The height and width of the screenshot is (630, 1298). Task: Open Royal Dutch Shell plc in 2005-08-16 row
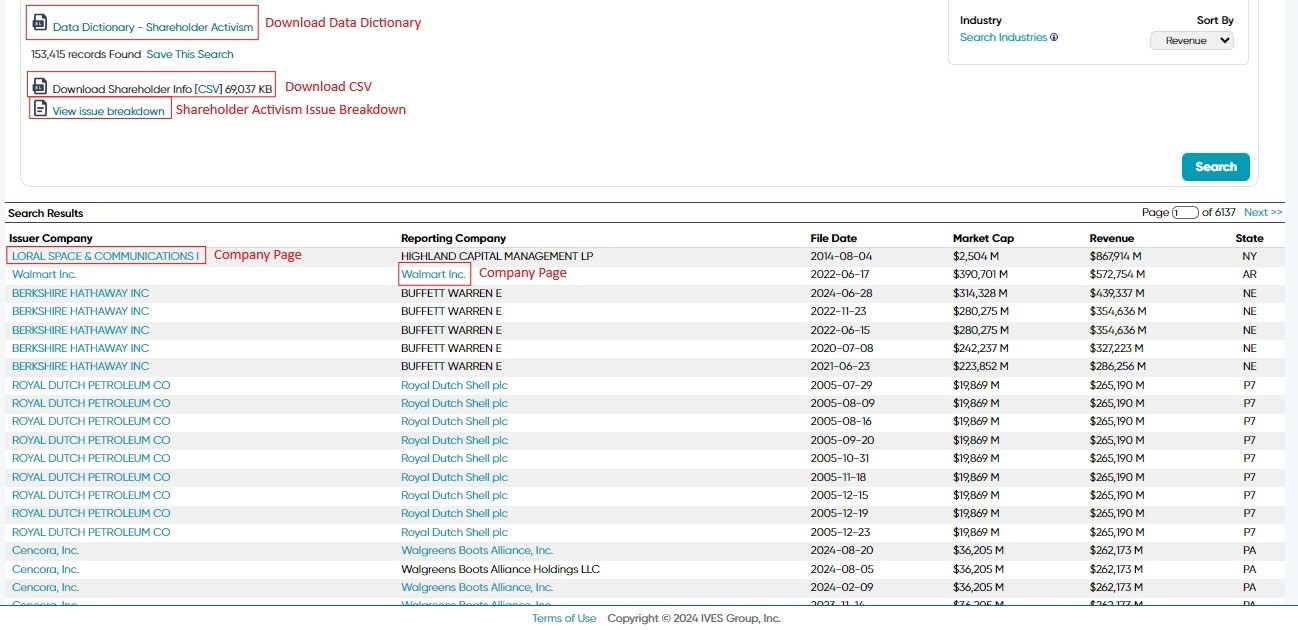pyautogui.click(x=454, y=422)
